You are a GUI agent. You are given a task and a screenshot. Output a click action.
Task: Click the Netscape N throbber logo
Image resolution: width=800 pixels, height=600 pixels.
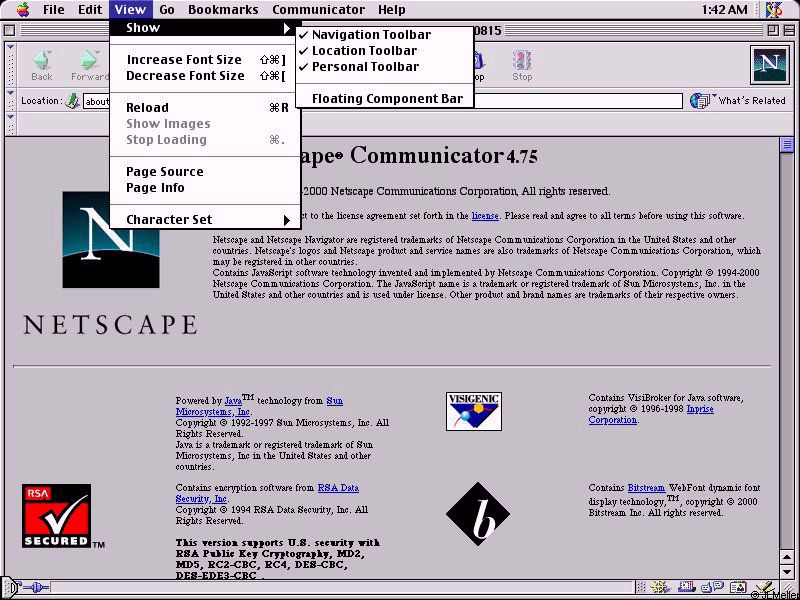coord(770,65)
